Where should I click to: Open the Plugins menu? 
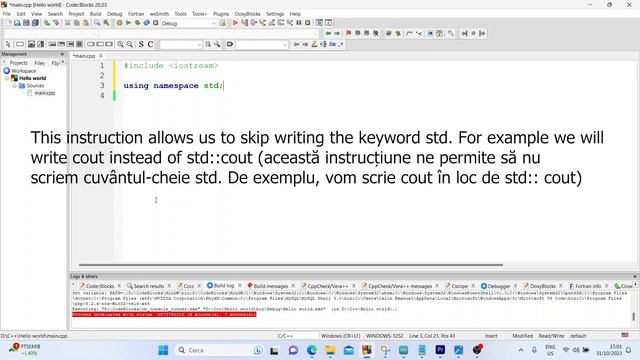pos(221,14)
